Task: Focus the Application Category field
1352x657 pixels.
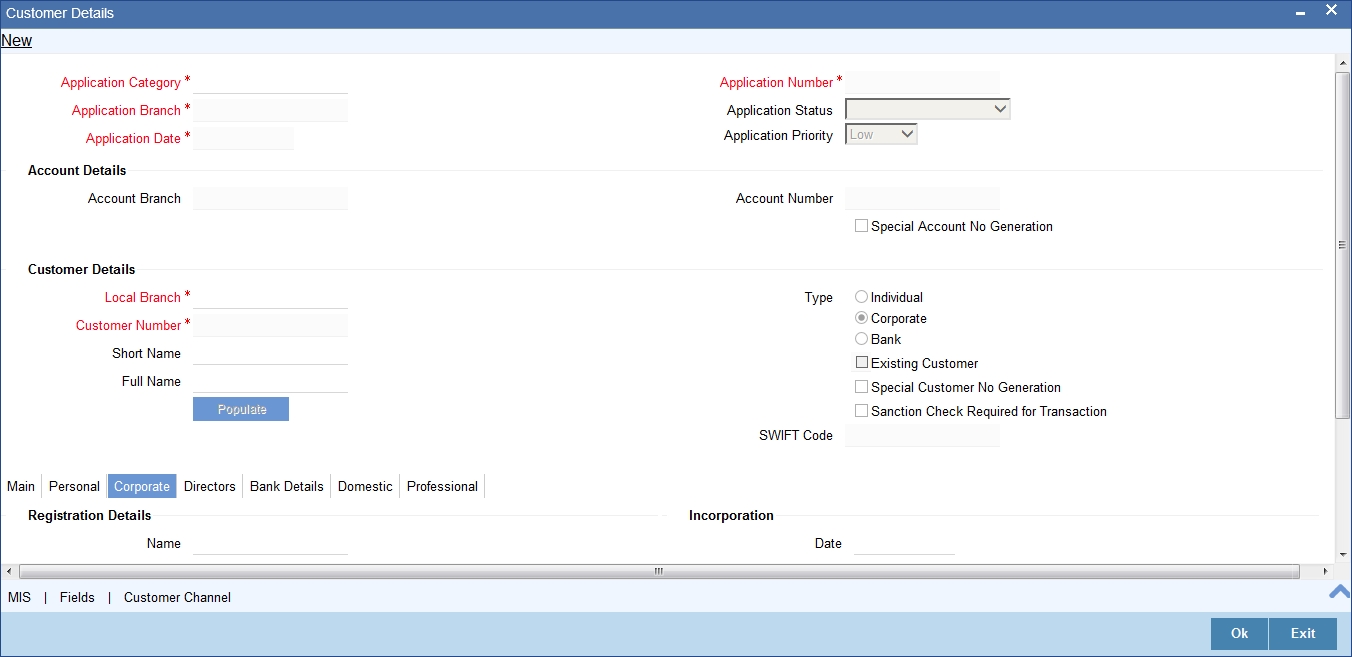Action: pyautogui.click(x=270, y=82)
